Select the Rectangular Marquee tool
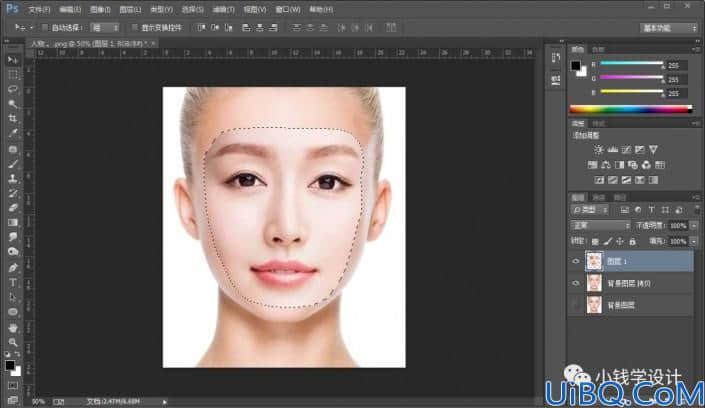This screenshot has width=705, height=408. pyautogui.click(x=13, y=75)
